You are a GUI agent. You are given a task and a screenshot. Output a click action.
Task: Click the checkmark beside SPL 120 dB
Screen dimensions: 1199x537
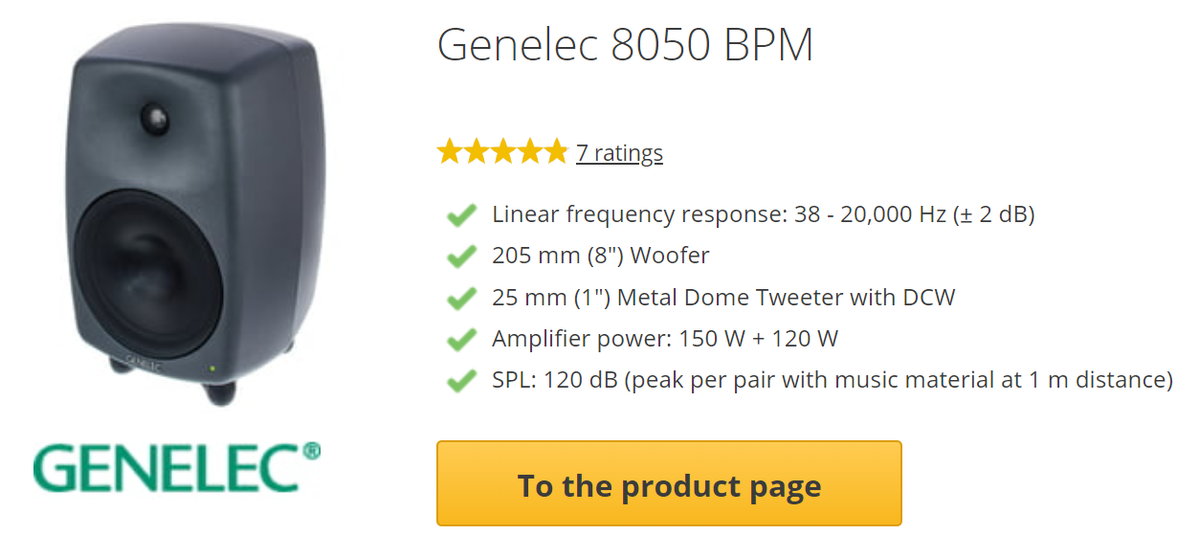click(460, 381)
